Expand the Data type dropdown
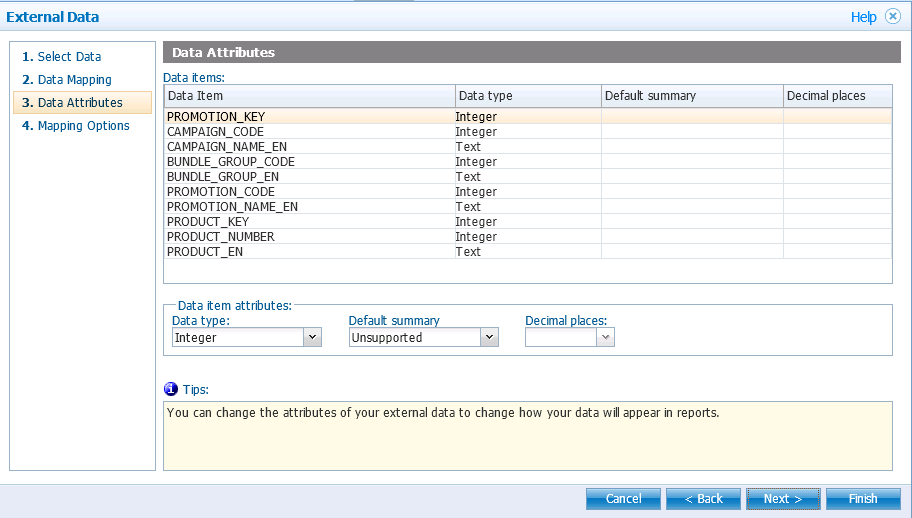This screenshot has height=518, width=912. (312, 337)
